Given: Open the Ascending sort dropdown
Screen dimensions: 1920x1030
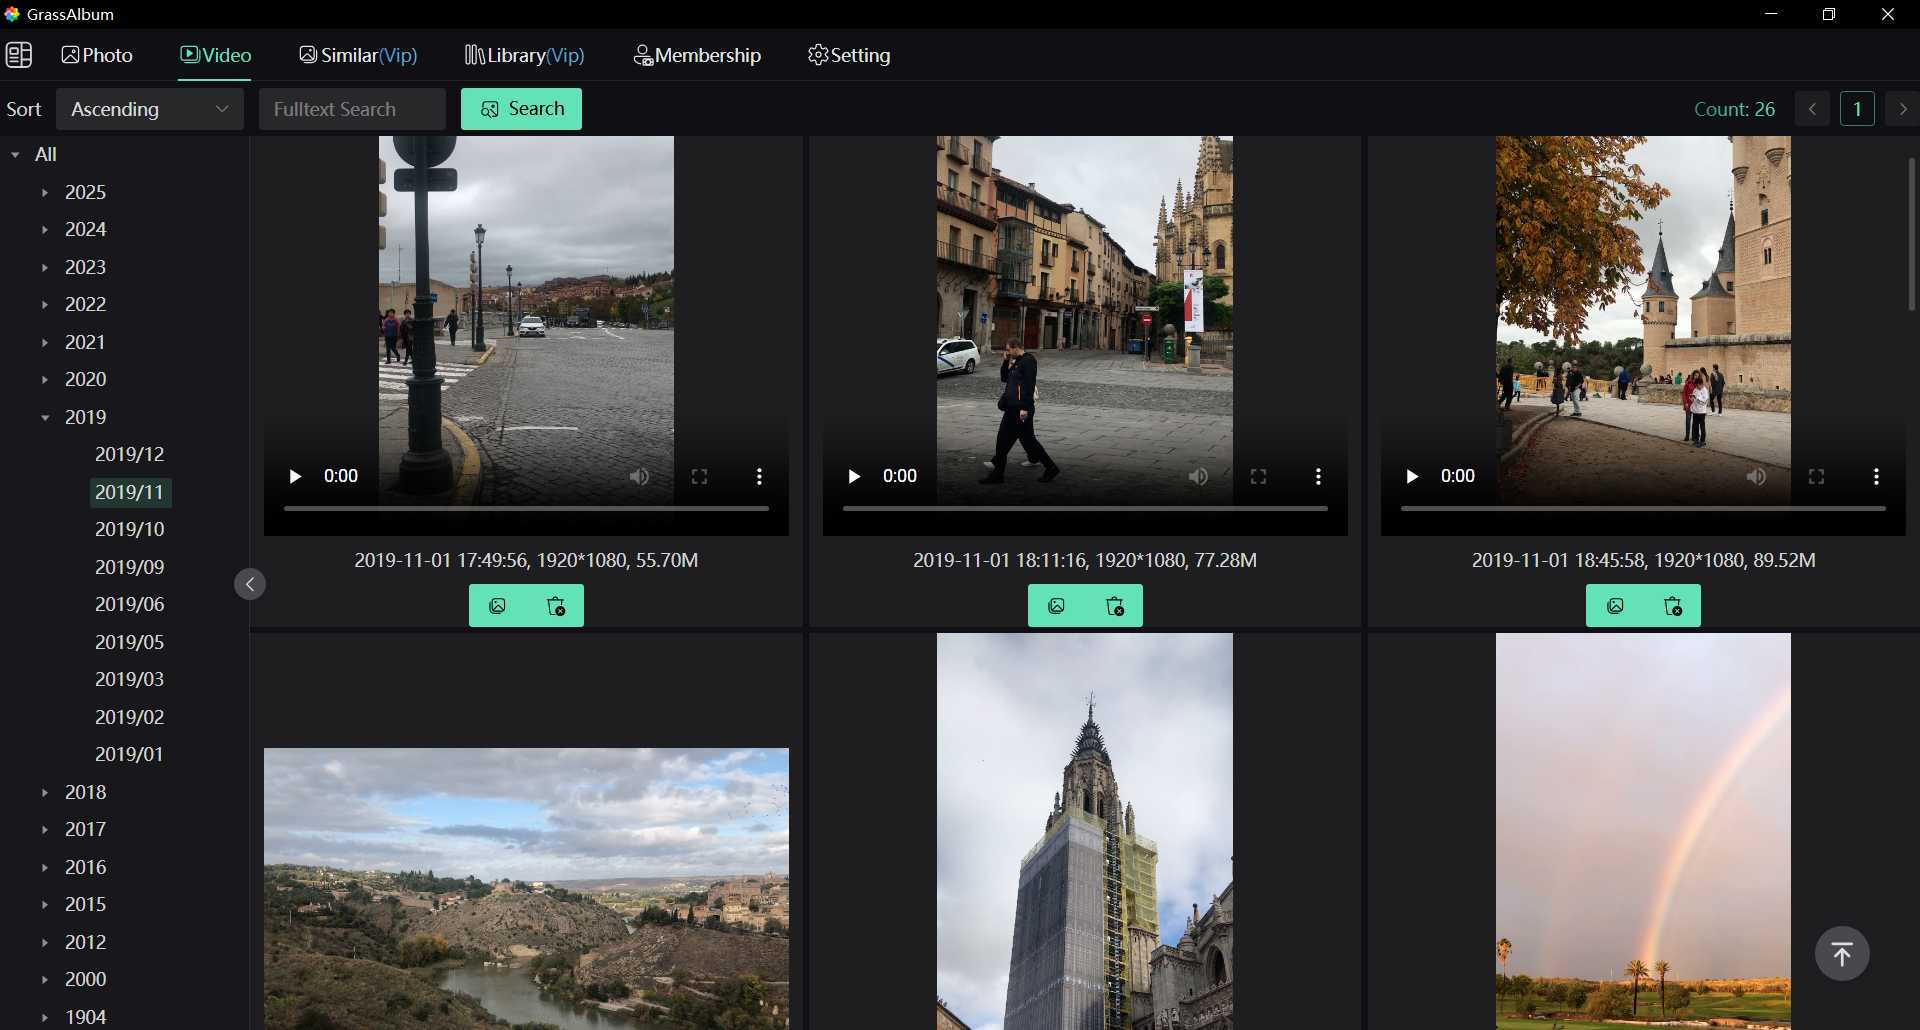Looking at the screenshot, I should tap(148, 109).
